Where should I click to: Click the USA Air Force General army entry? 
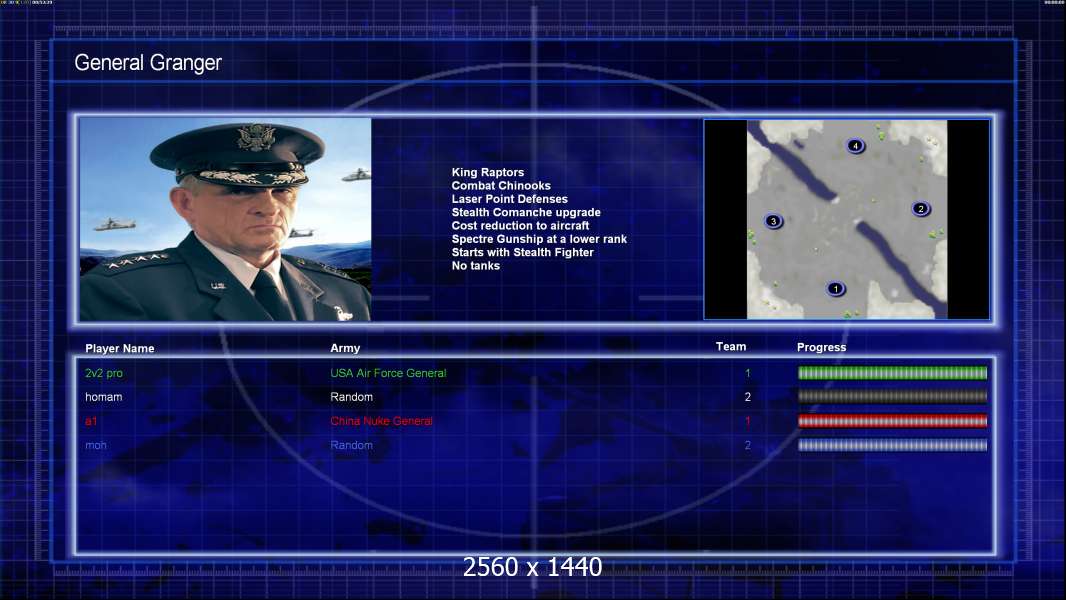pyautogui.click(x=388, y=373)
